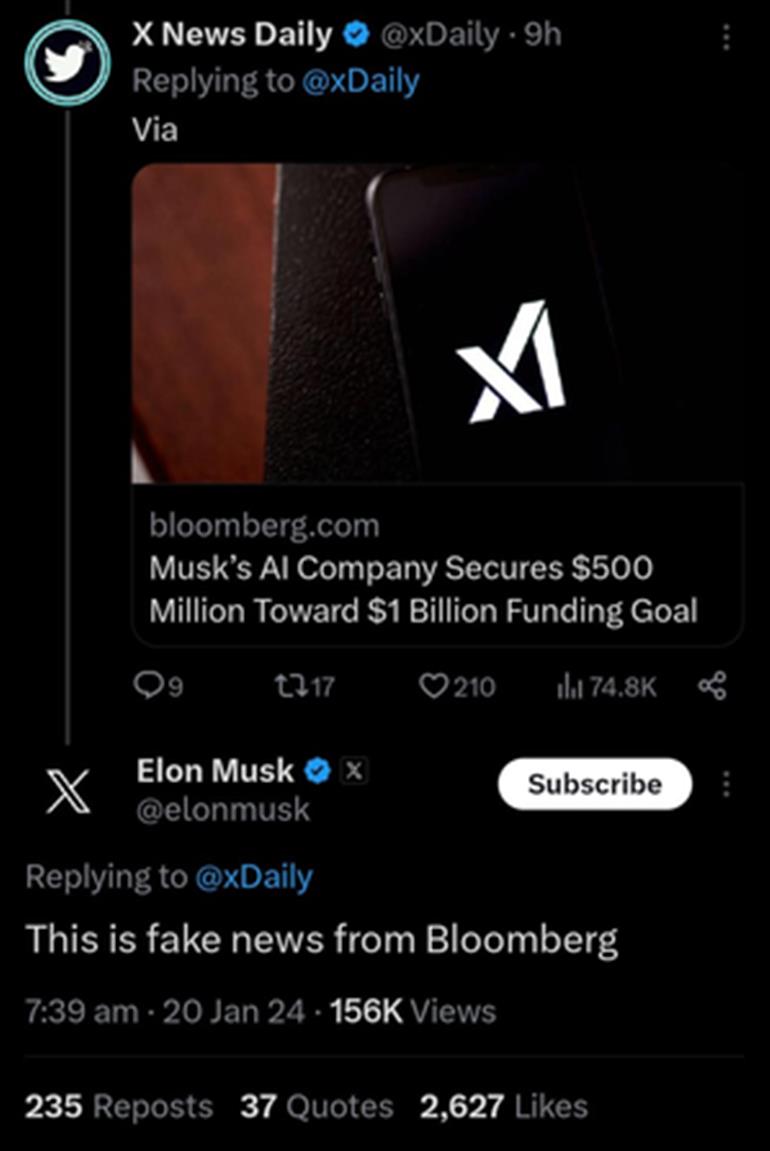
Task: Open more options on X News Daily tweet
Action: tap(726, 37)
